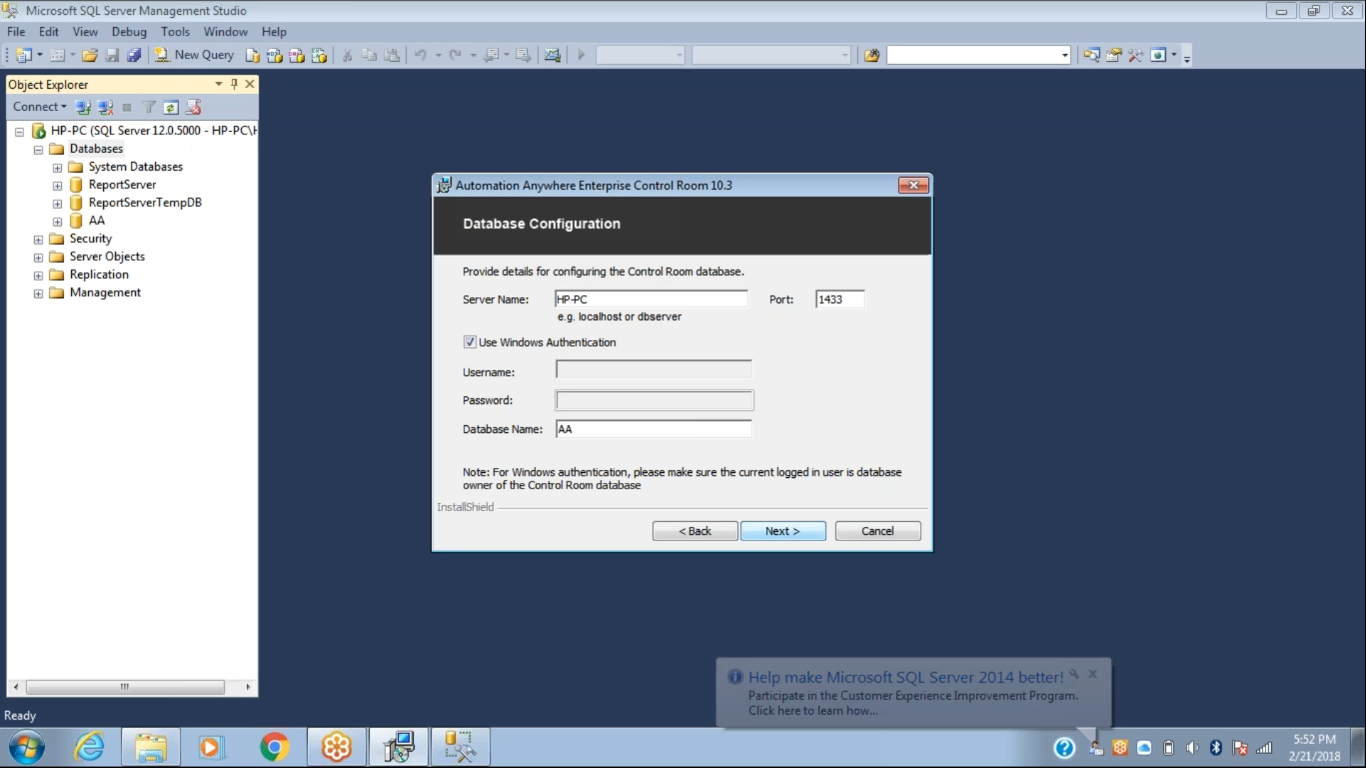Click the Start debugging play icon

[581, 55]
